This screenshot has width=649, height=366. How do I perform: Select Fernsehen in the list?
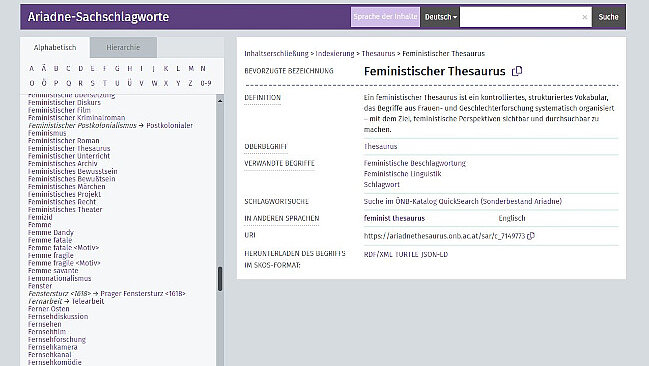pos(44,324)
